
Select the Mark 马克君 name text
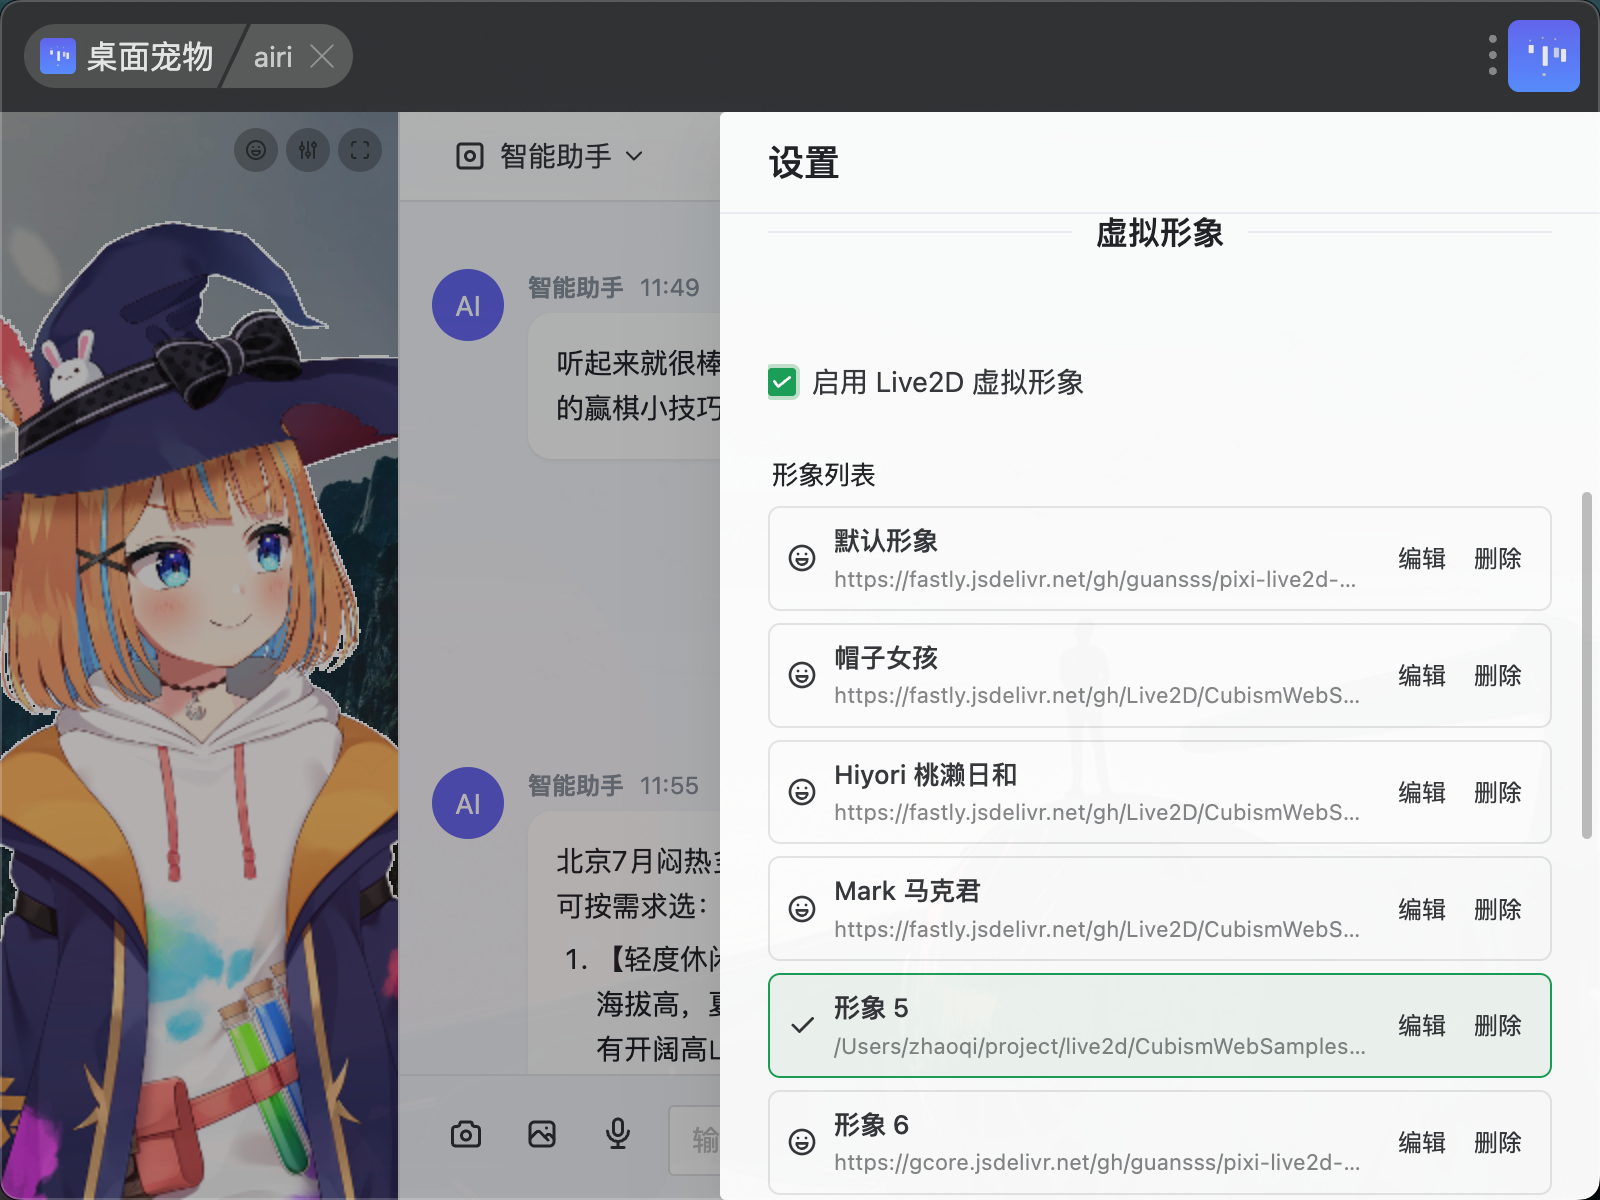coord(907,891)
